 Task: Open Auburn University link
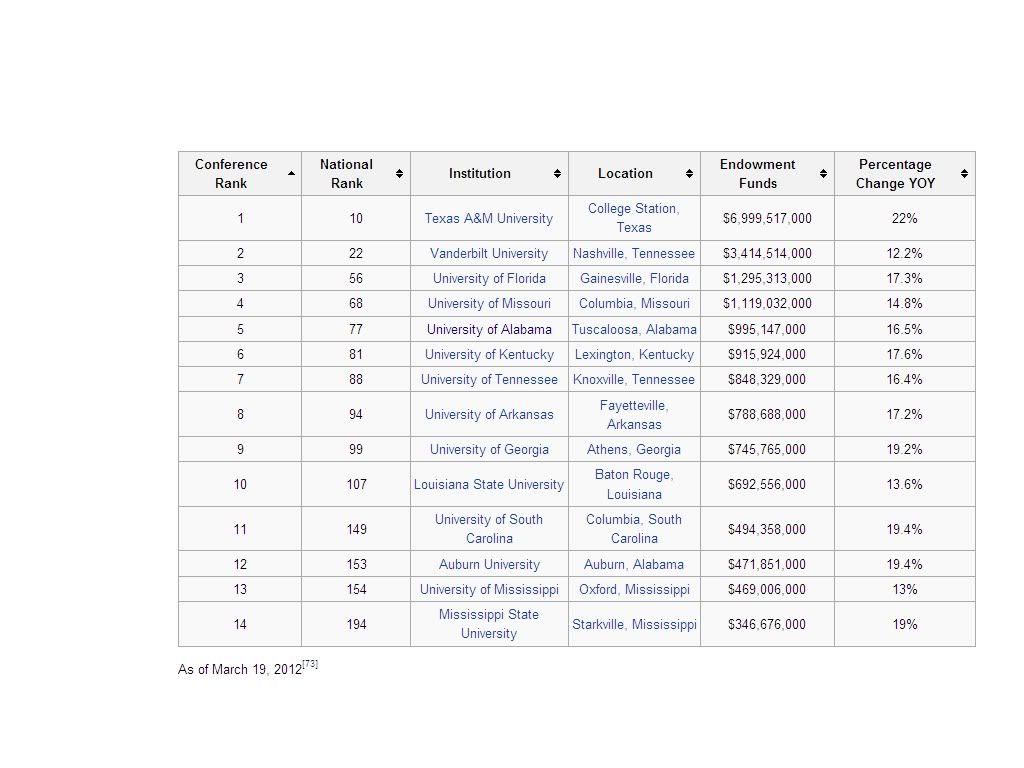coord(489,565)
